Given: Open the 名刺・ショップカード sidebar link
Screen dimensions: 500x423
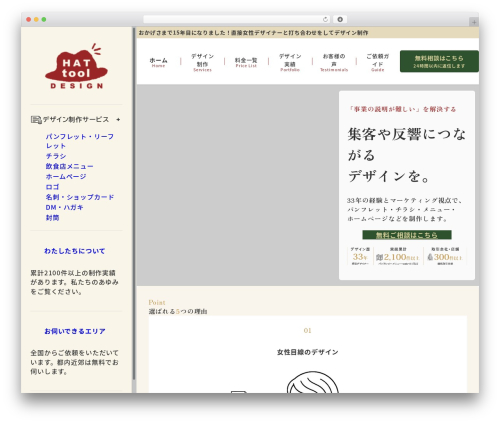Looking at the screenshot, I should (x=80, y=197).
